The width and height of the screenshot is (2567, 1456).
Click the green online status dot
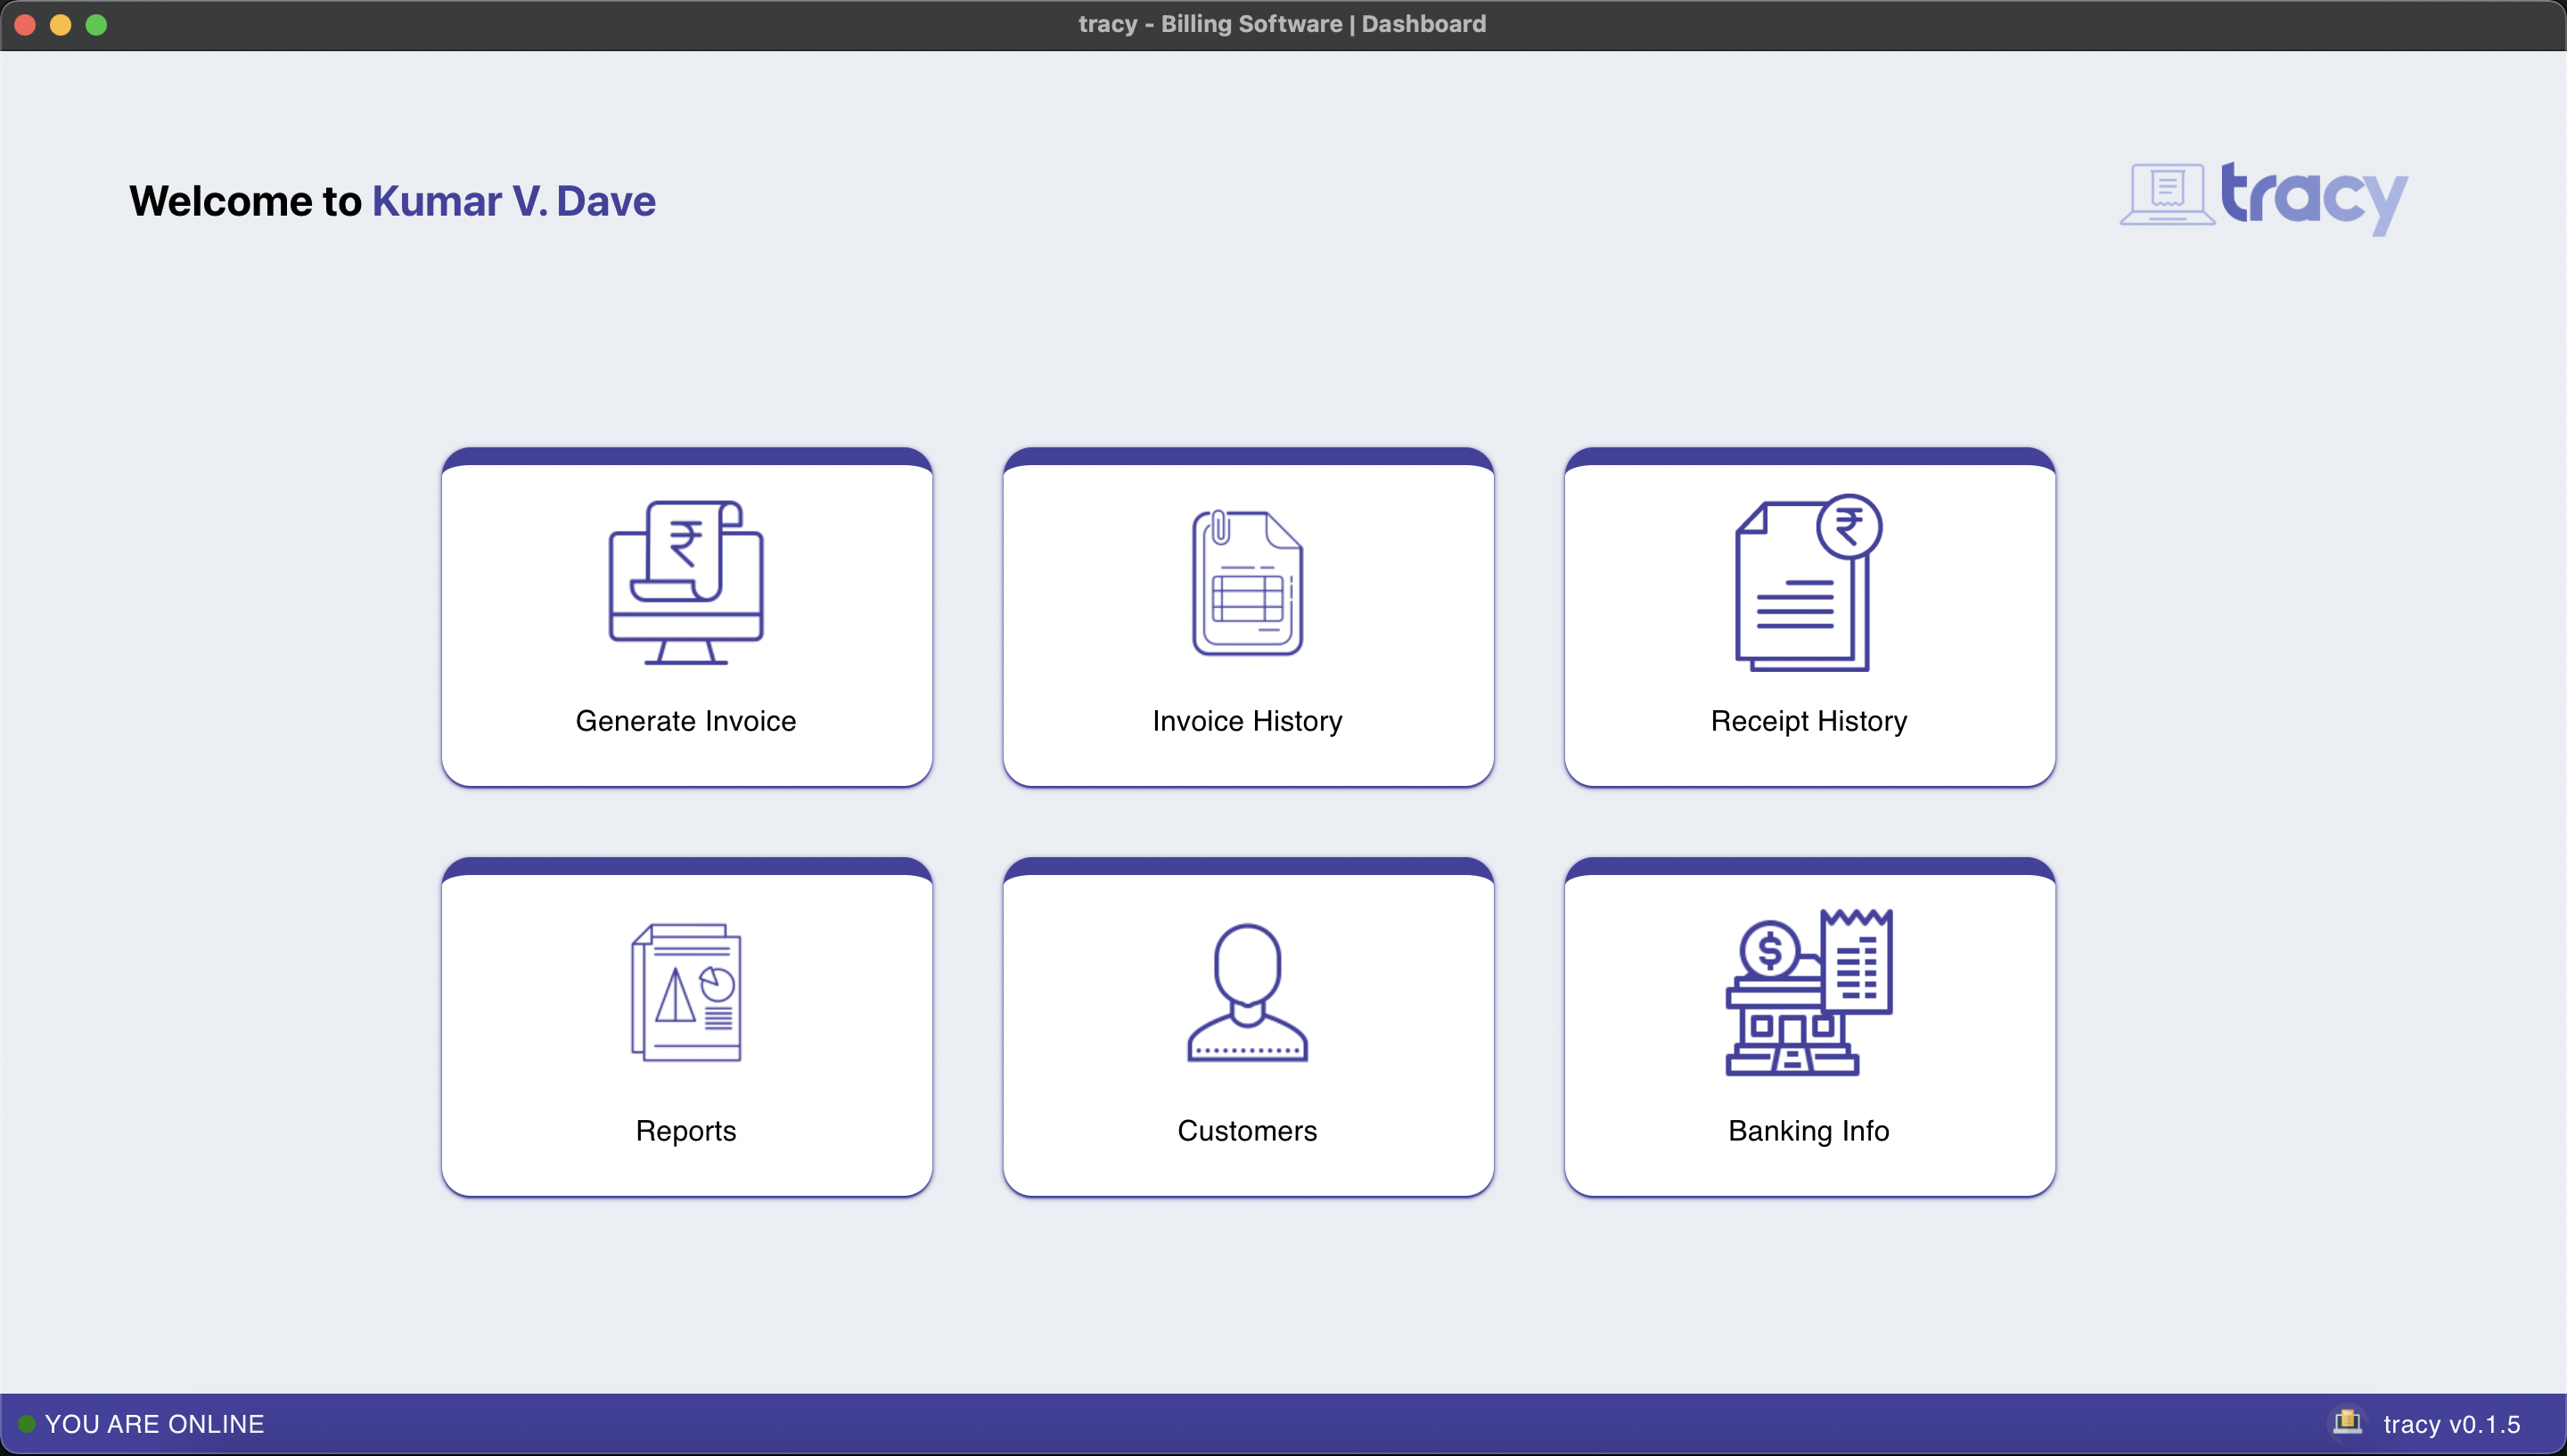click(x=27, y=1423)
